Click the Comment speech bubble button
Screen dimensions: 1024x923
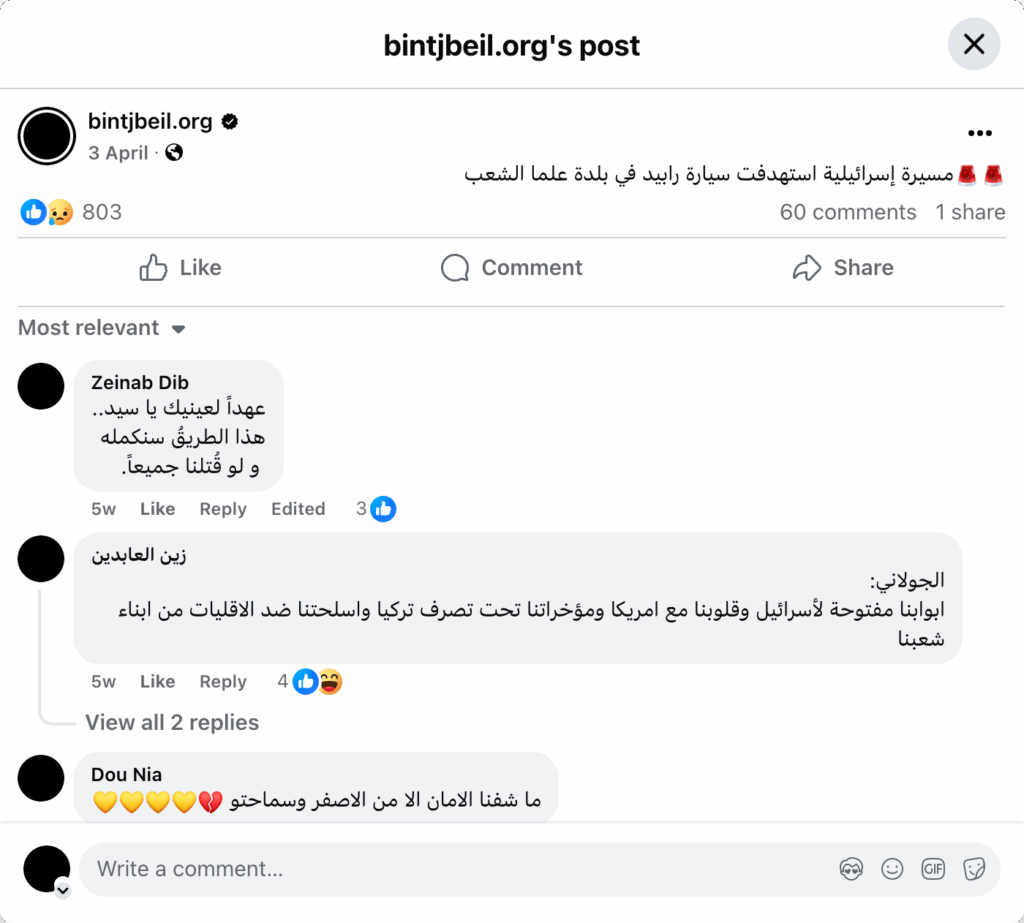(511, 268)
